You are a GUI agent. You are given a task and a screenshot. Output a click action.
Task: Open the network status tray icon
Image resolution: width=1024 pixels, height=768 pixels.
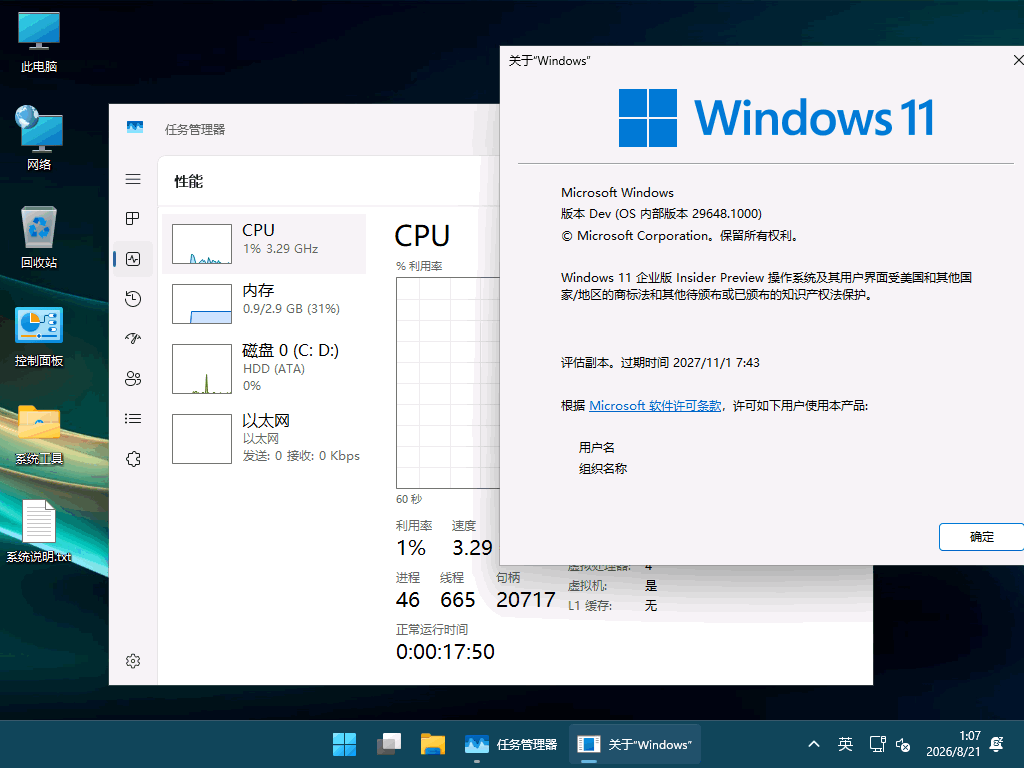pyautogui.click(x=878, y=744)
